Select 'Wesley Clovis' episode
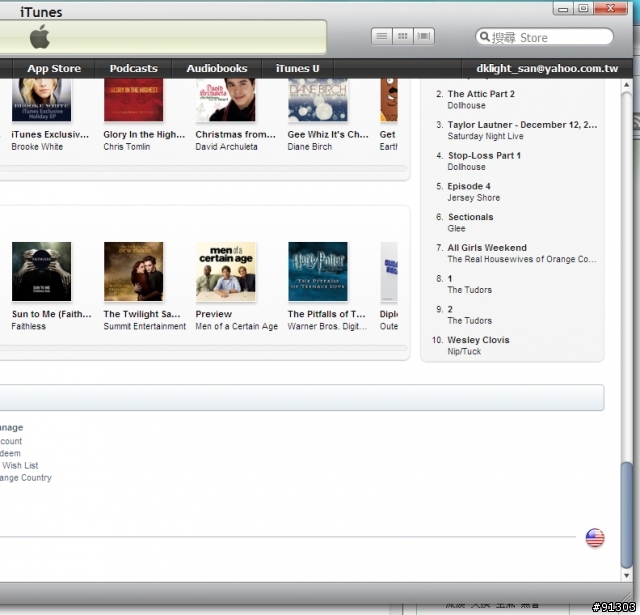Image resolution: width=640 pixels, height=615 pixels. coord(478,340)
